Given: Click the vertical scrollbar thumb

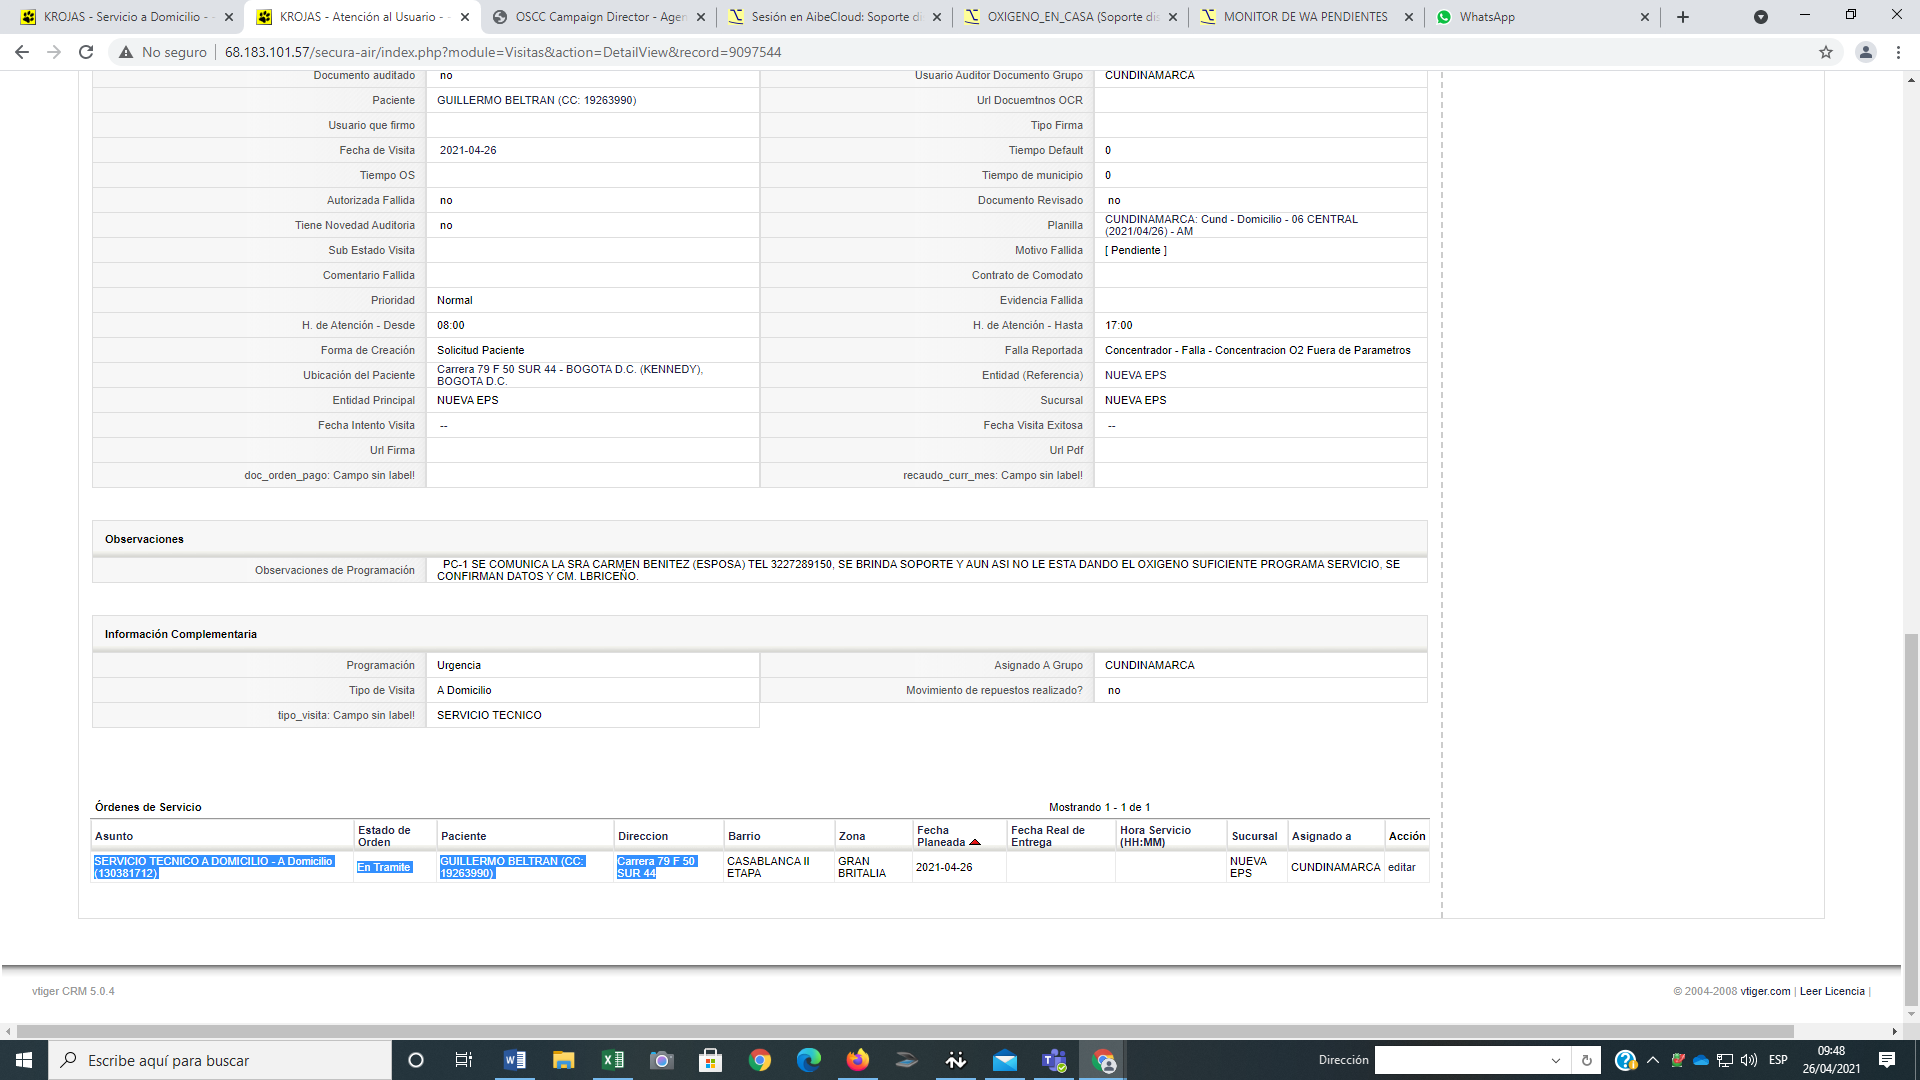Looking at the screenshot, I should (x=1911, y=818).
